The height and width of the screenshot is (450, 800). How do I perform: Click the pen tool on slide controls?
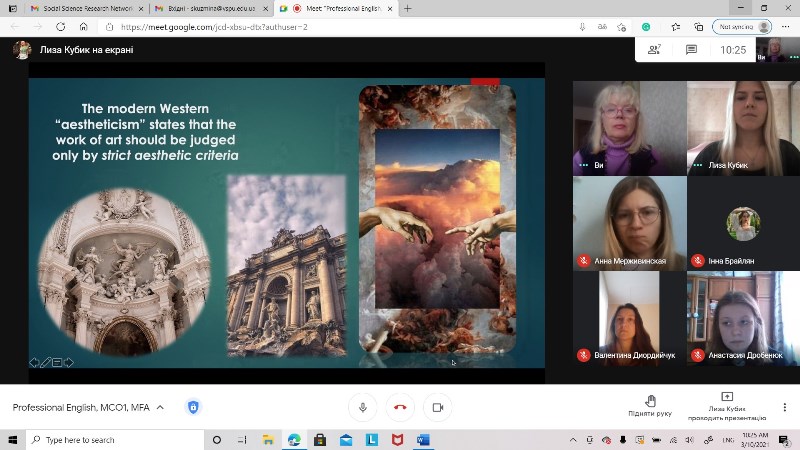point(45,363)
